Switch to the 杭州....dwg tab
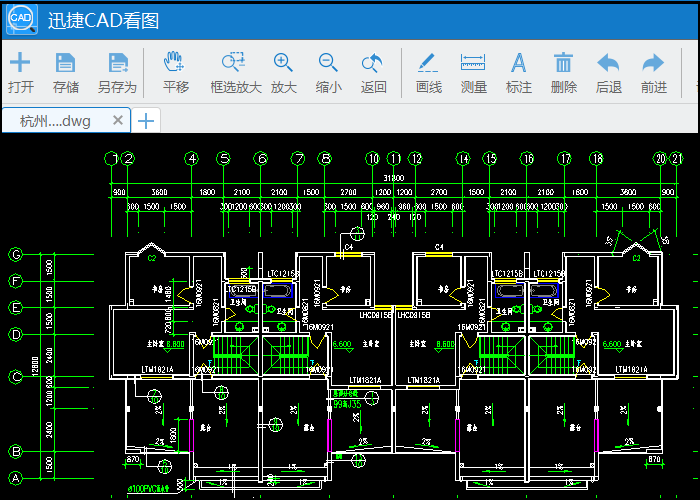This screenshot has width=700, height=500. (x=55, y=121)
